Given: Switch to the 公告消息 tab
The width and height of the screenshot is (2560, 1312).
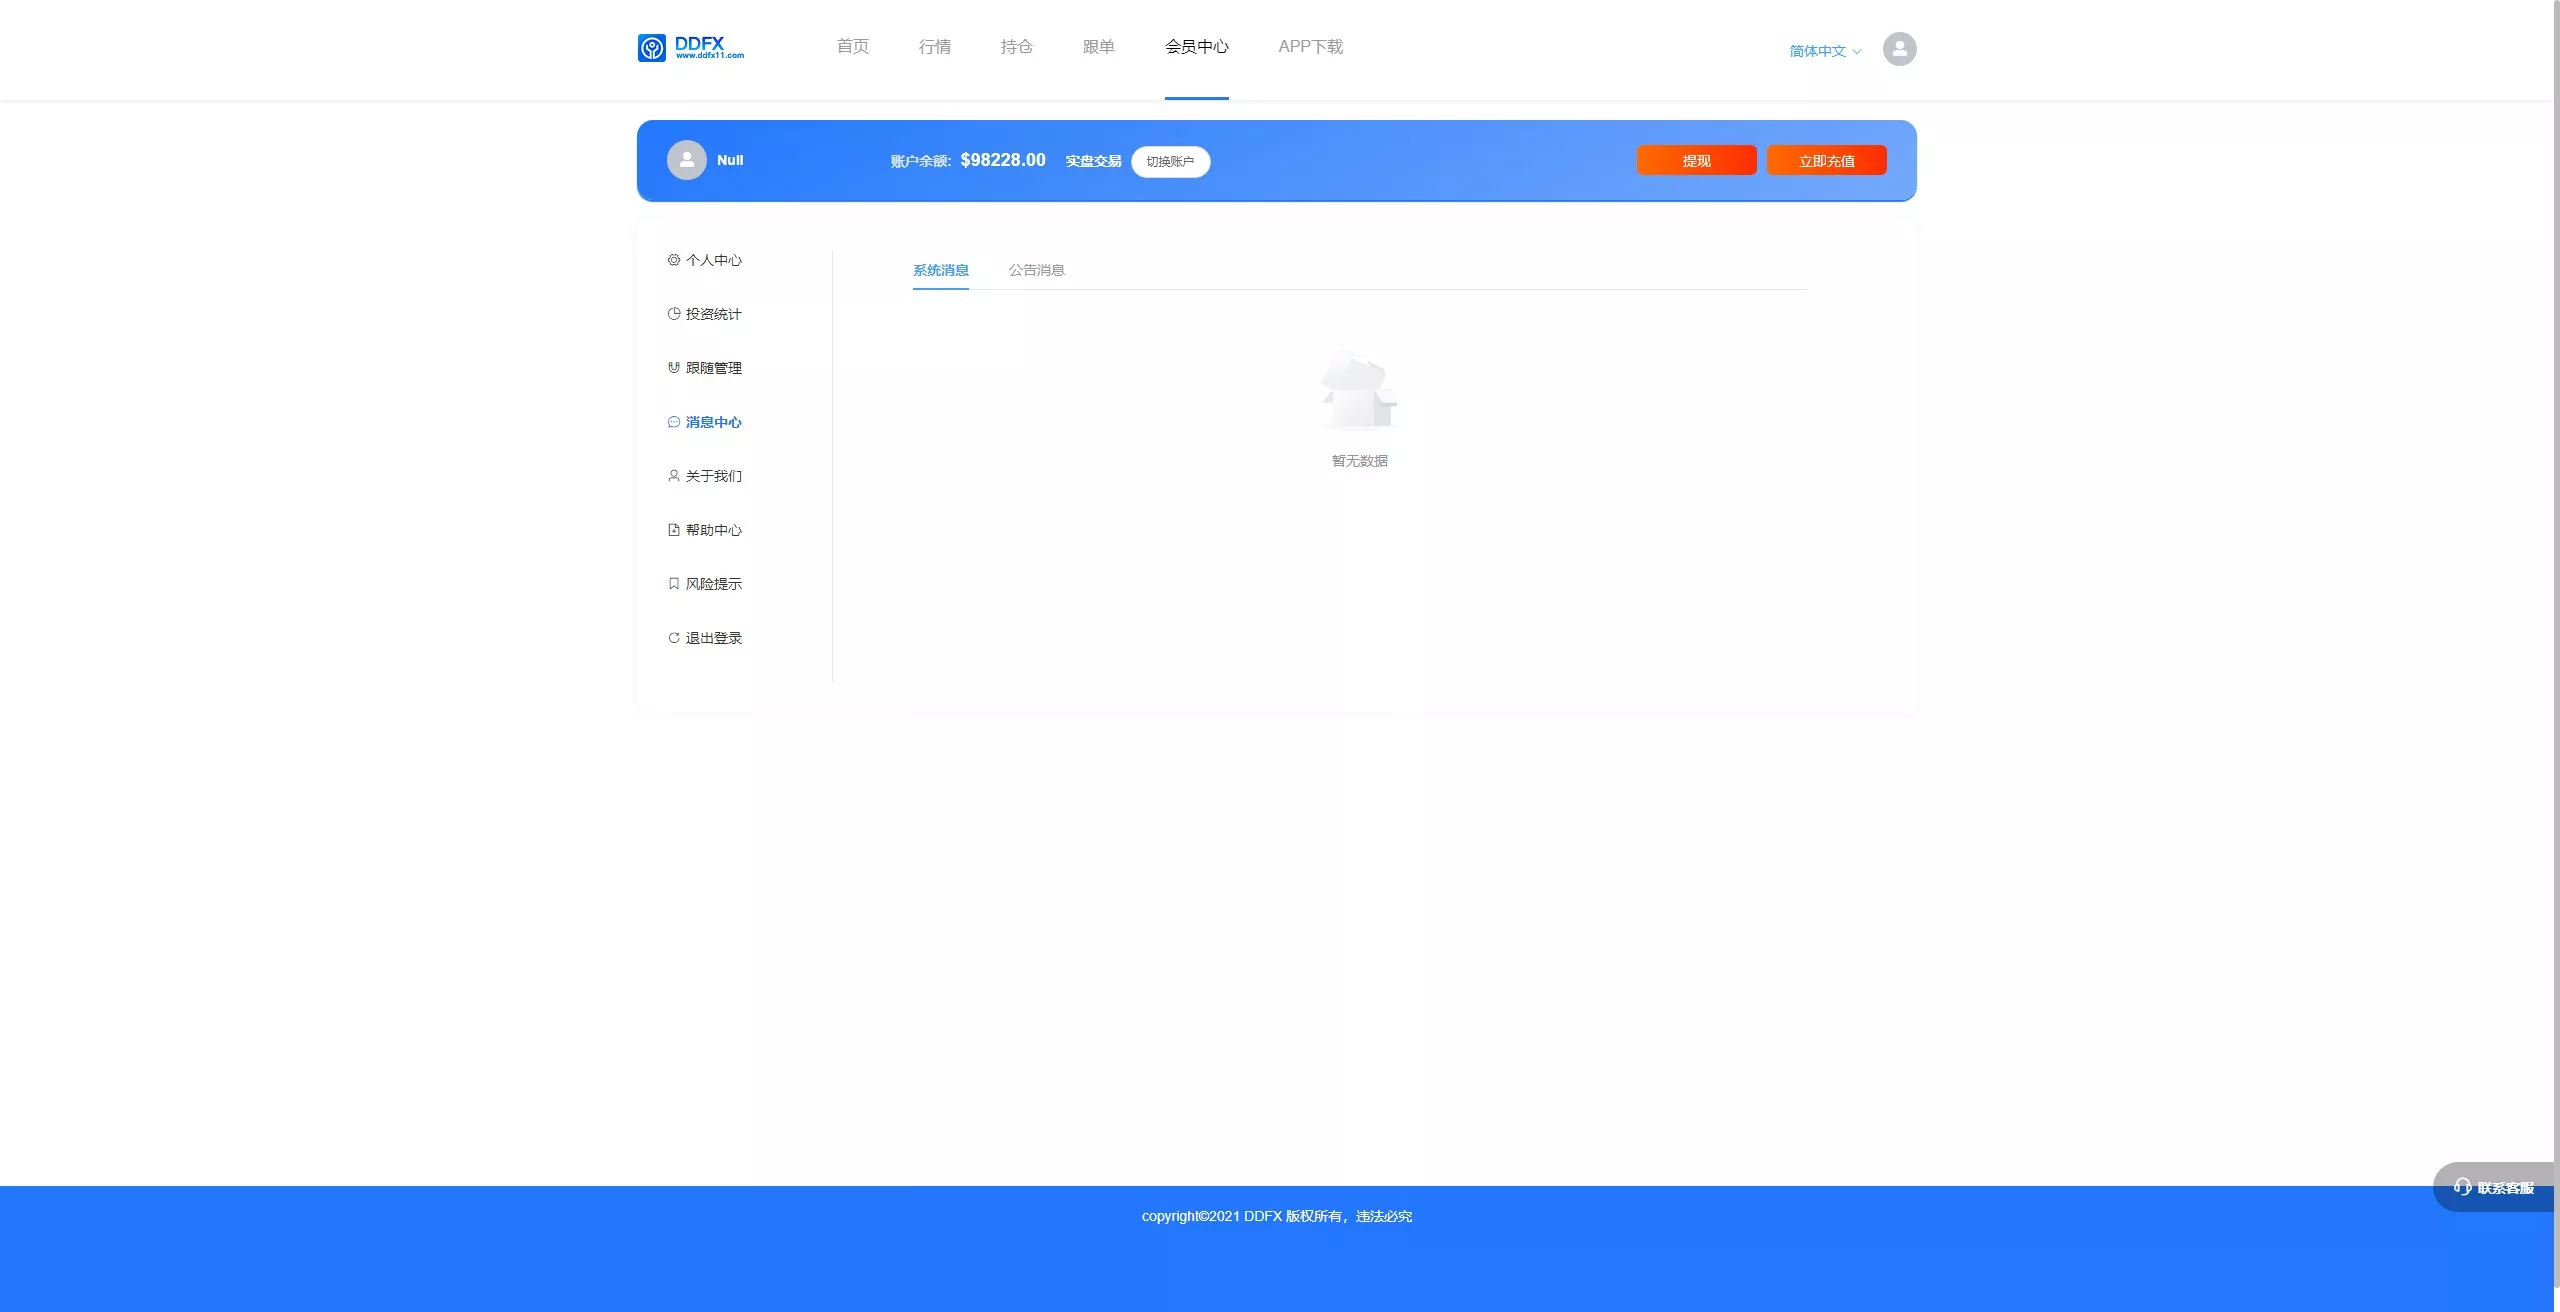Looking at the screenshot, I should 1036,270.
